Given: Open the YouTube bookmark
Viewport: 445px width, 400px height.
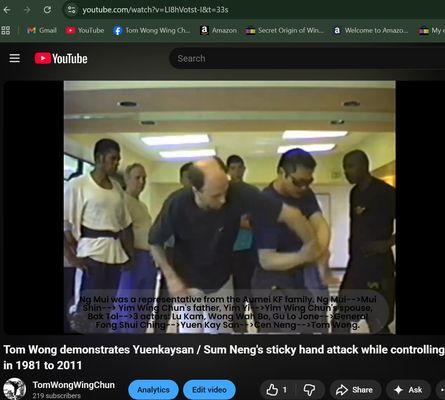Looking at the screenshot, I should click(85, 30).
